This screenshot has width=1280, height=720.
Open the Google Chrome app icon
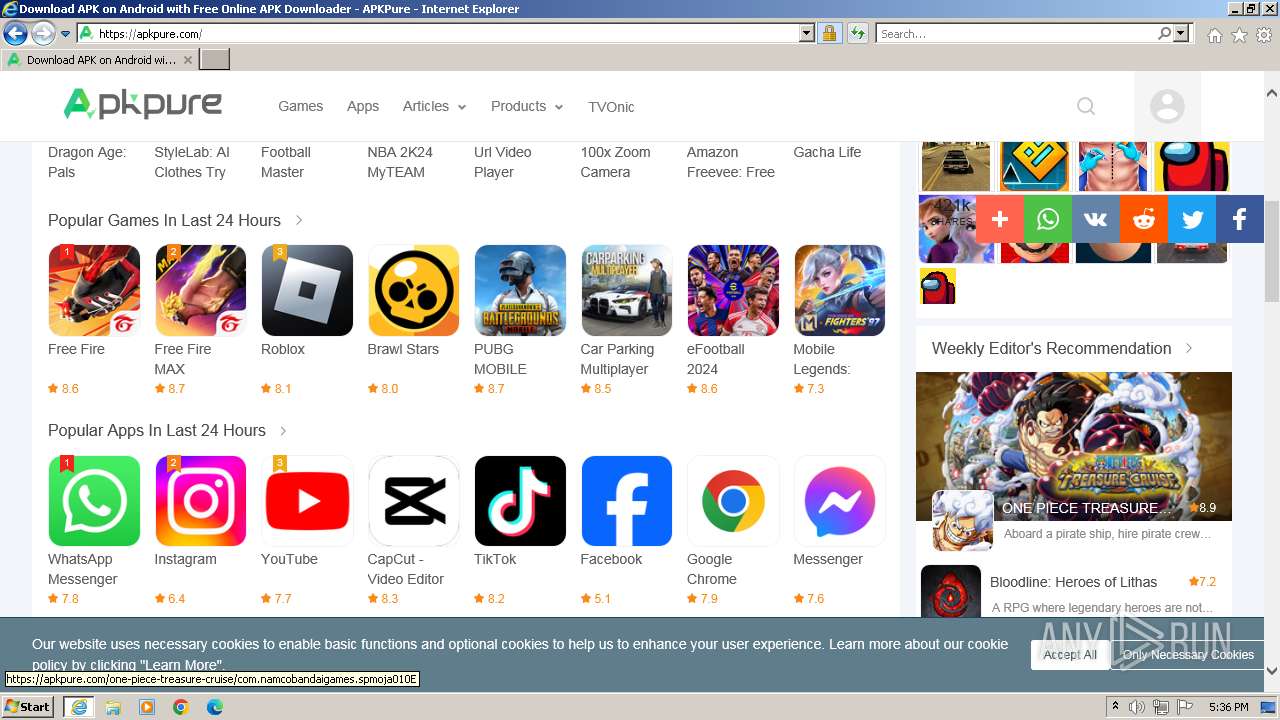(x=733, y=501)
